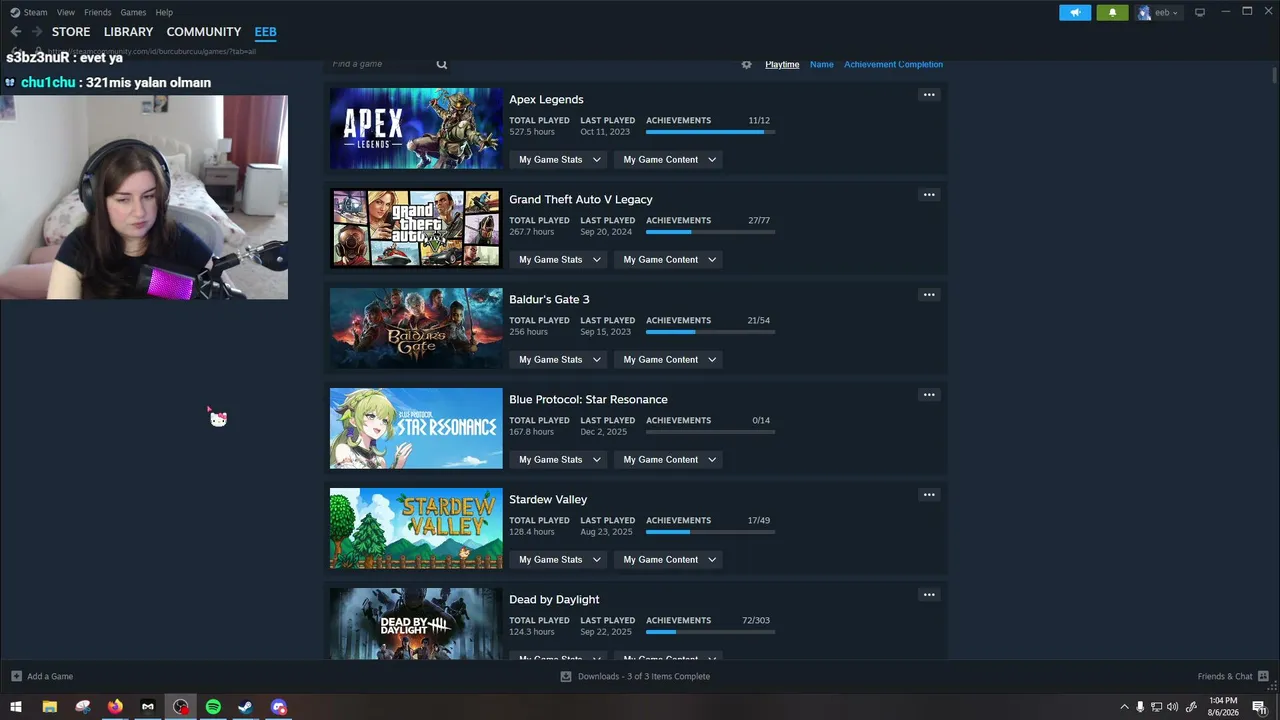The width and height of the screenshot is (1280, 720).
Task: Expand My Game Content for Grand Theft Auto V
Action: pos(669,259)
